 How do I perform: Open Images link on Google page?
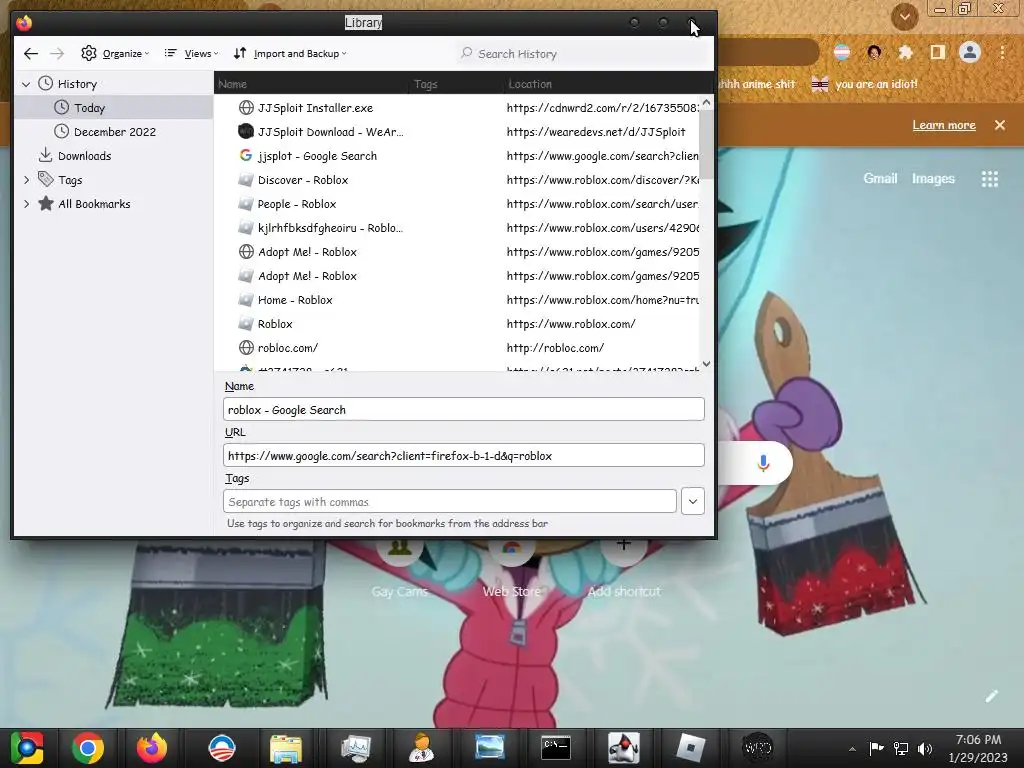coord(933,178)
